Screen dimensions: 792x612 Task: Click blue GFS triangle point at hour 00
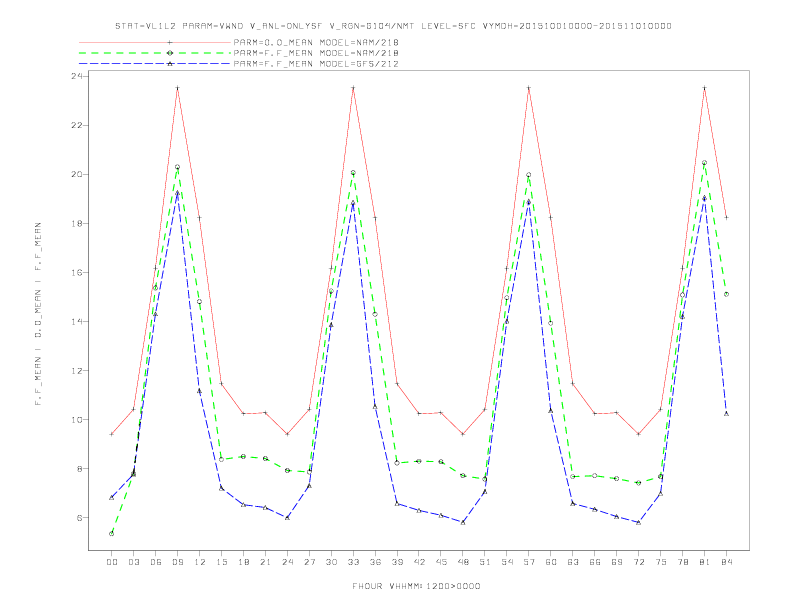(x=112, y=497)
